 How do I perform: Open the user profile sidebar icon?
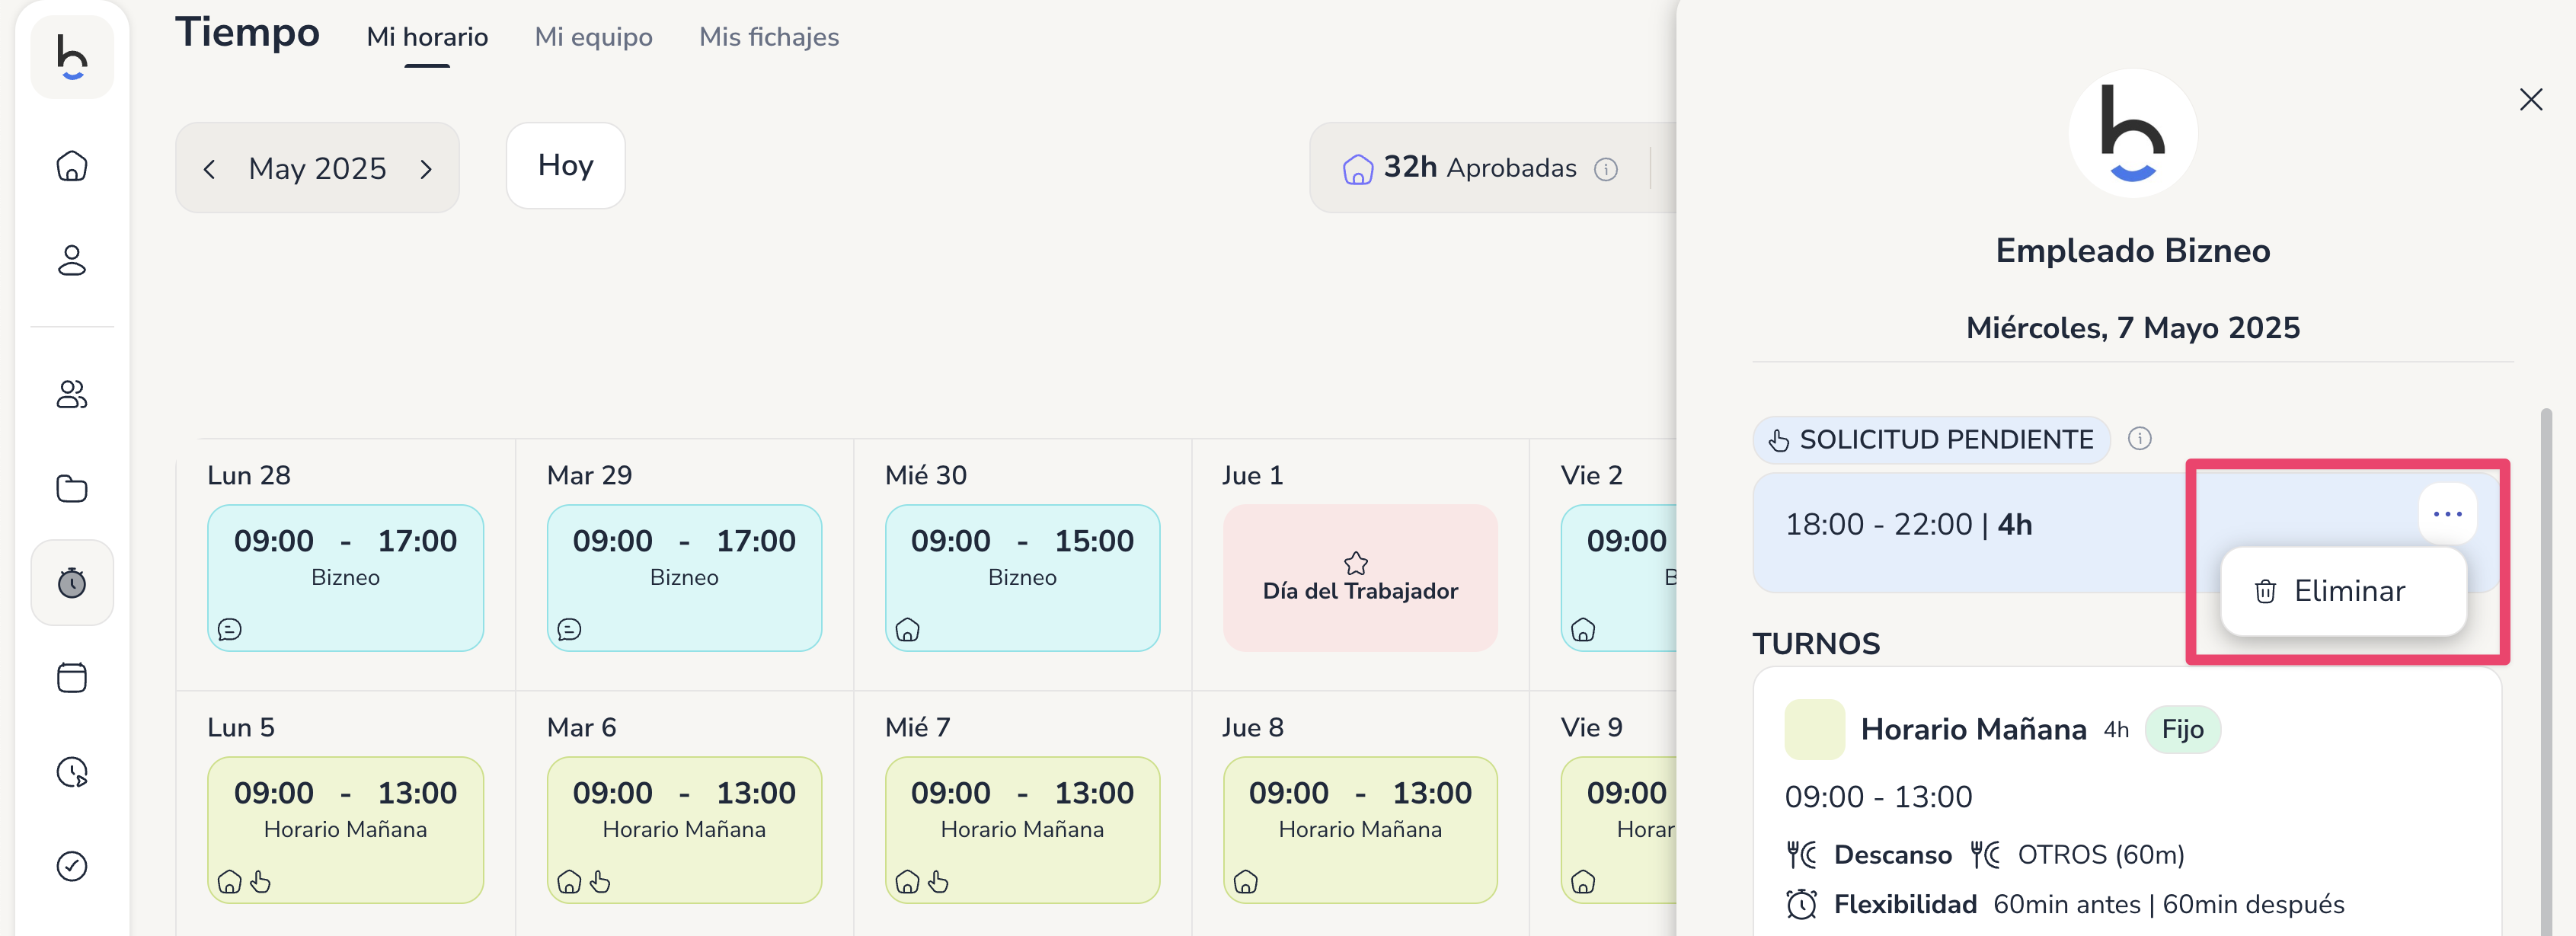tap(72, 260)
